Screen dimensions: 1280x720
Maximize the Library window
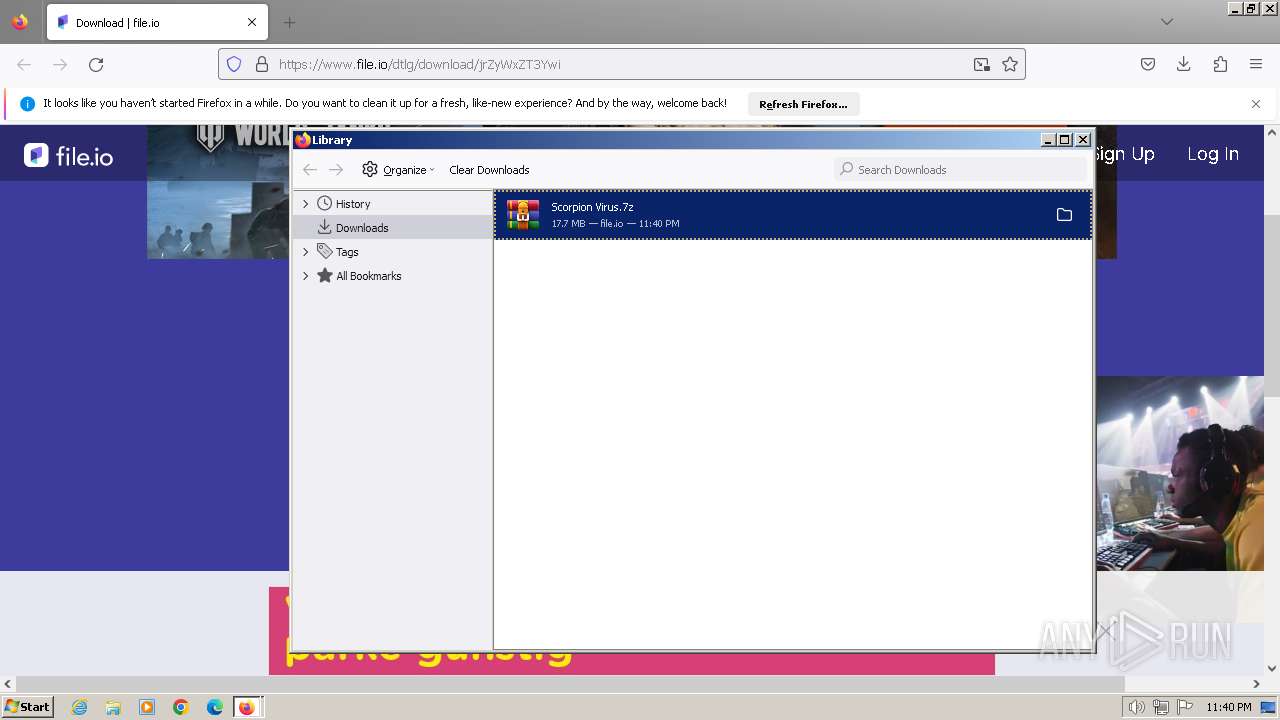1065,140
